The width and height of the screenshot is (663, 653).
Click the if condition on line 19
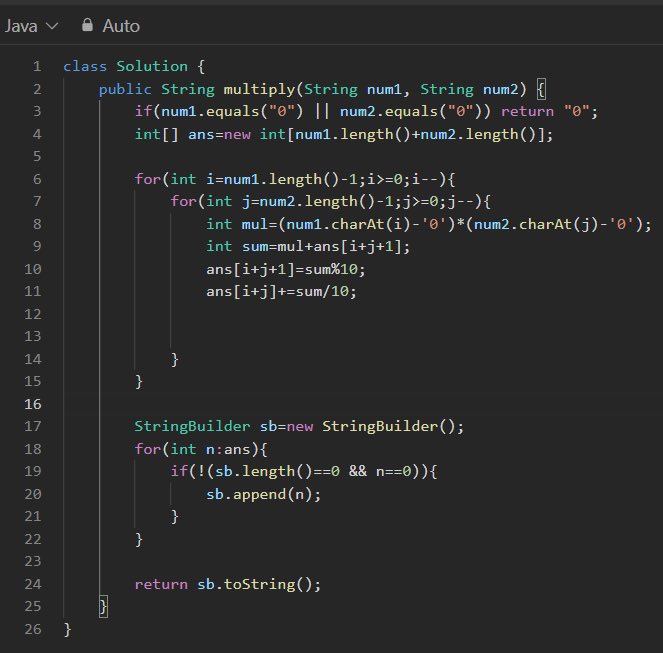click(x=304, y=471)
